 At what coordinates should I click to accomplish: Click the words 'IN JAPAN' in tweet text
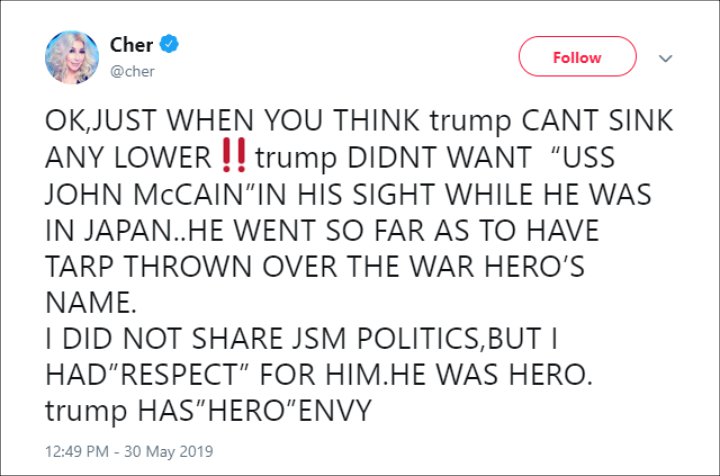tap(107, 230)
